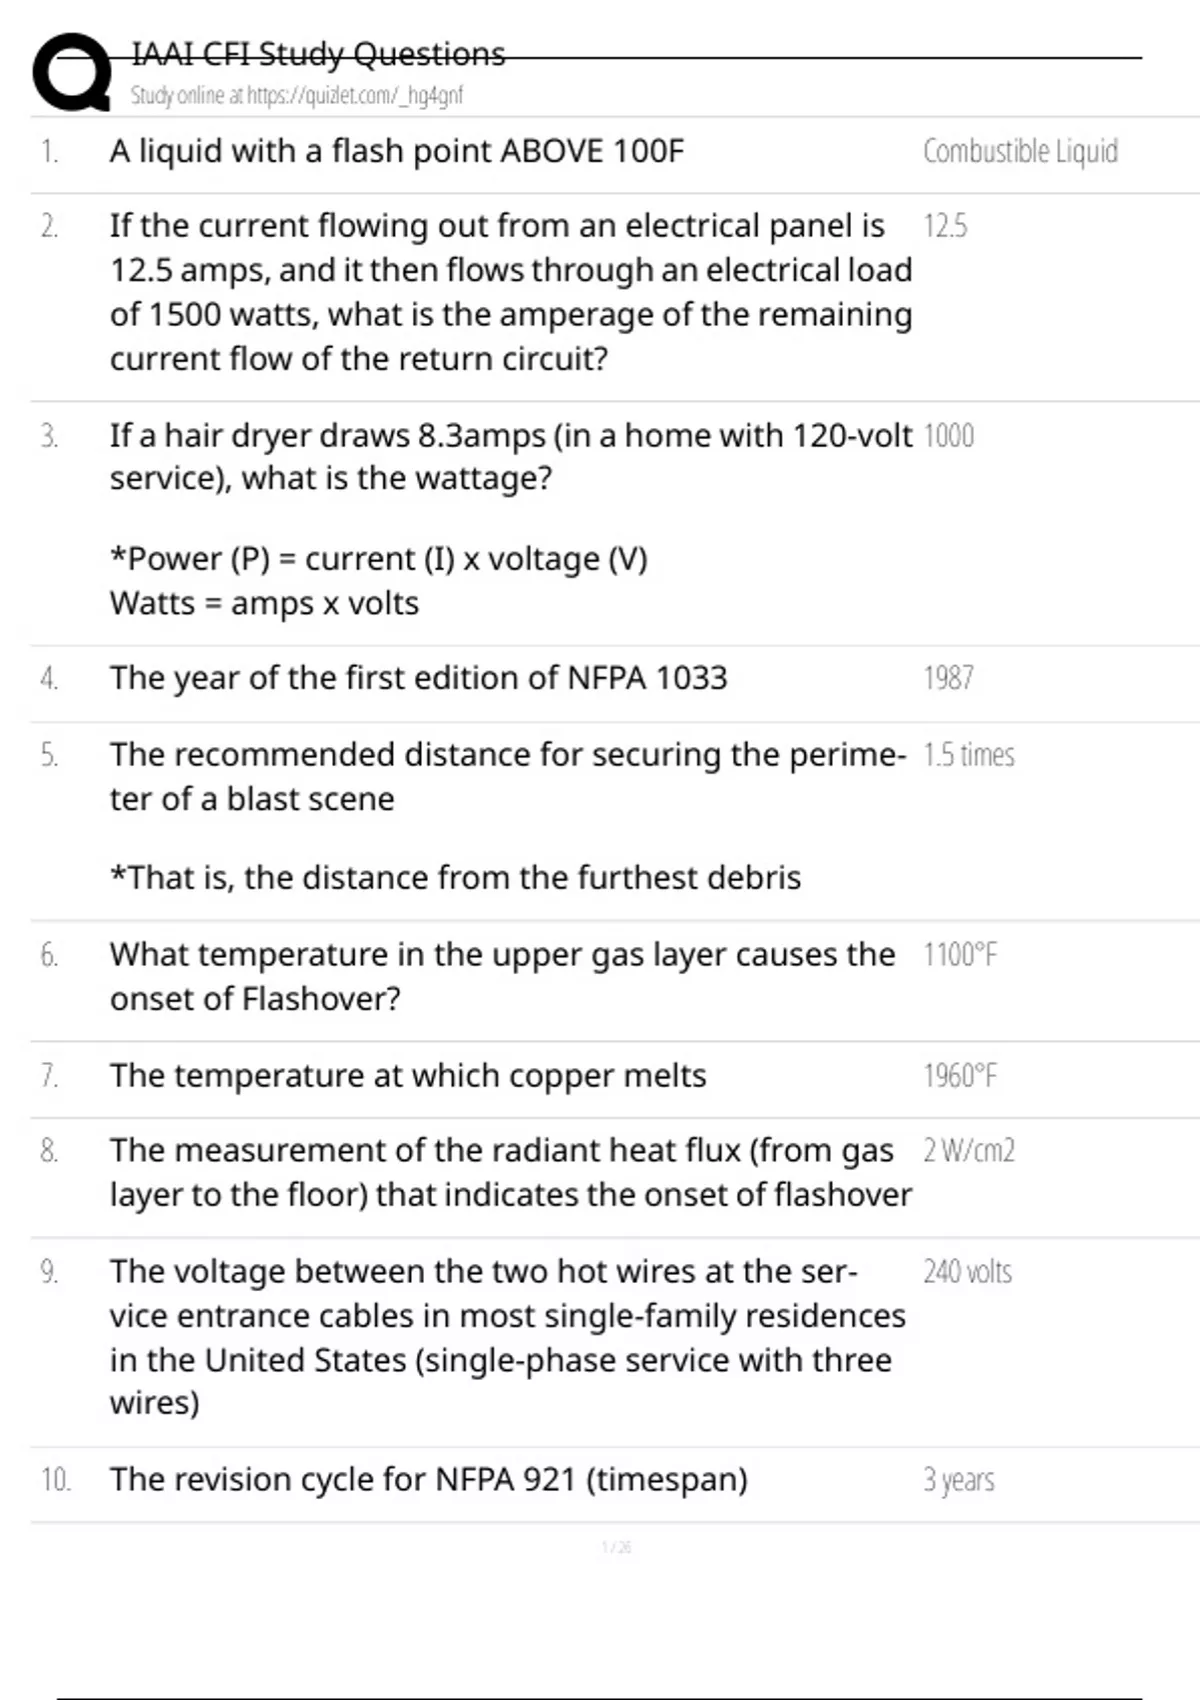The height and width of the screenshot is (1700, 1200).
Task: Select the Combustible Liquid answer
Action: 1020,152
